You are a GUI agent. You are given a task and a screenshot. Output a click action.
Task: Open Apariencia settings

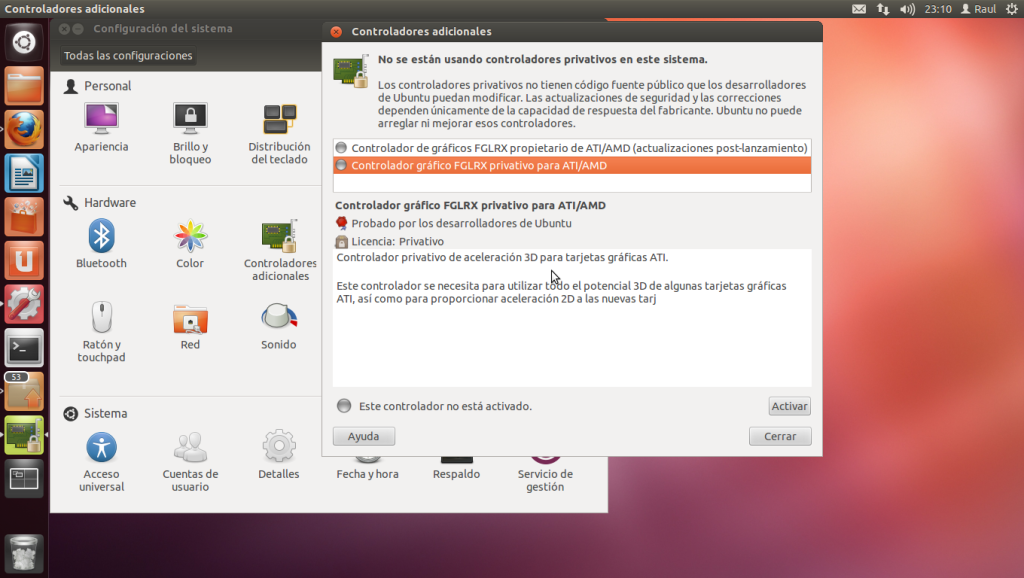point(101,128)
